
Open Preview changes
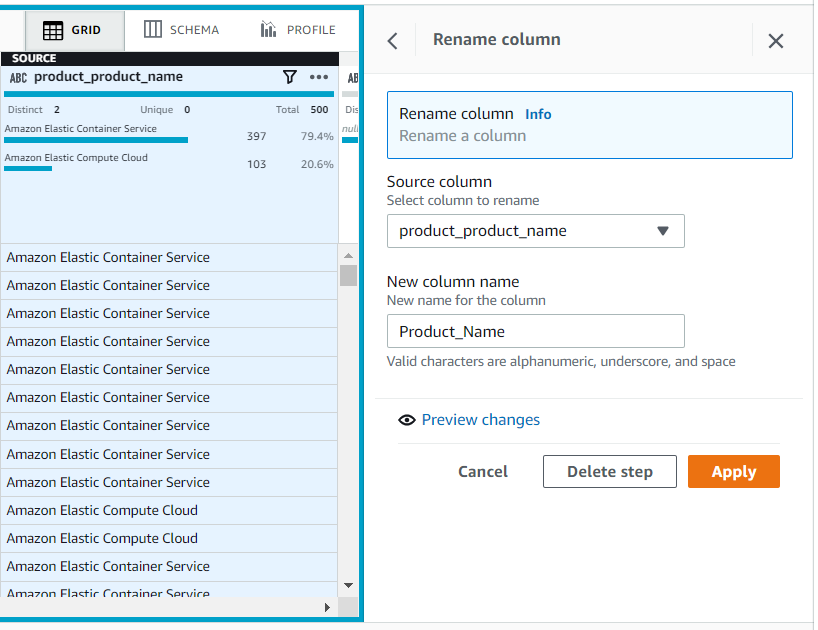click(x=480, y=420)
